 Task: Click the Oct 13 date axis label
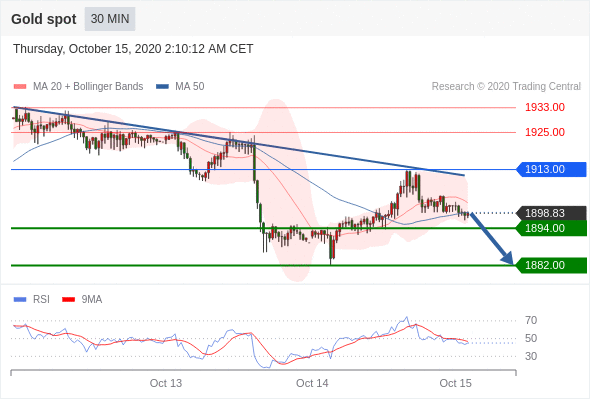tap(166, 383)
